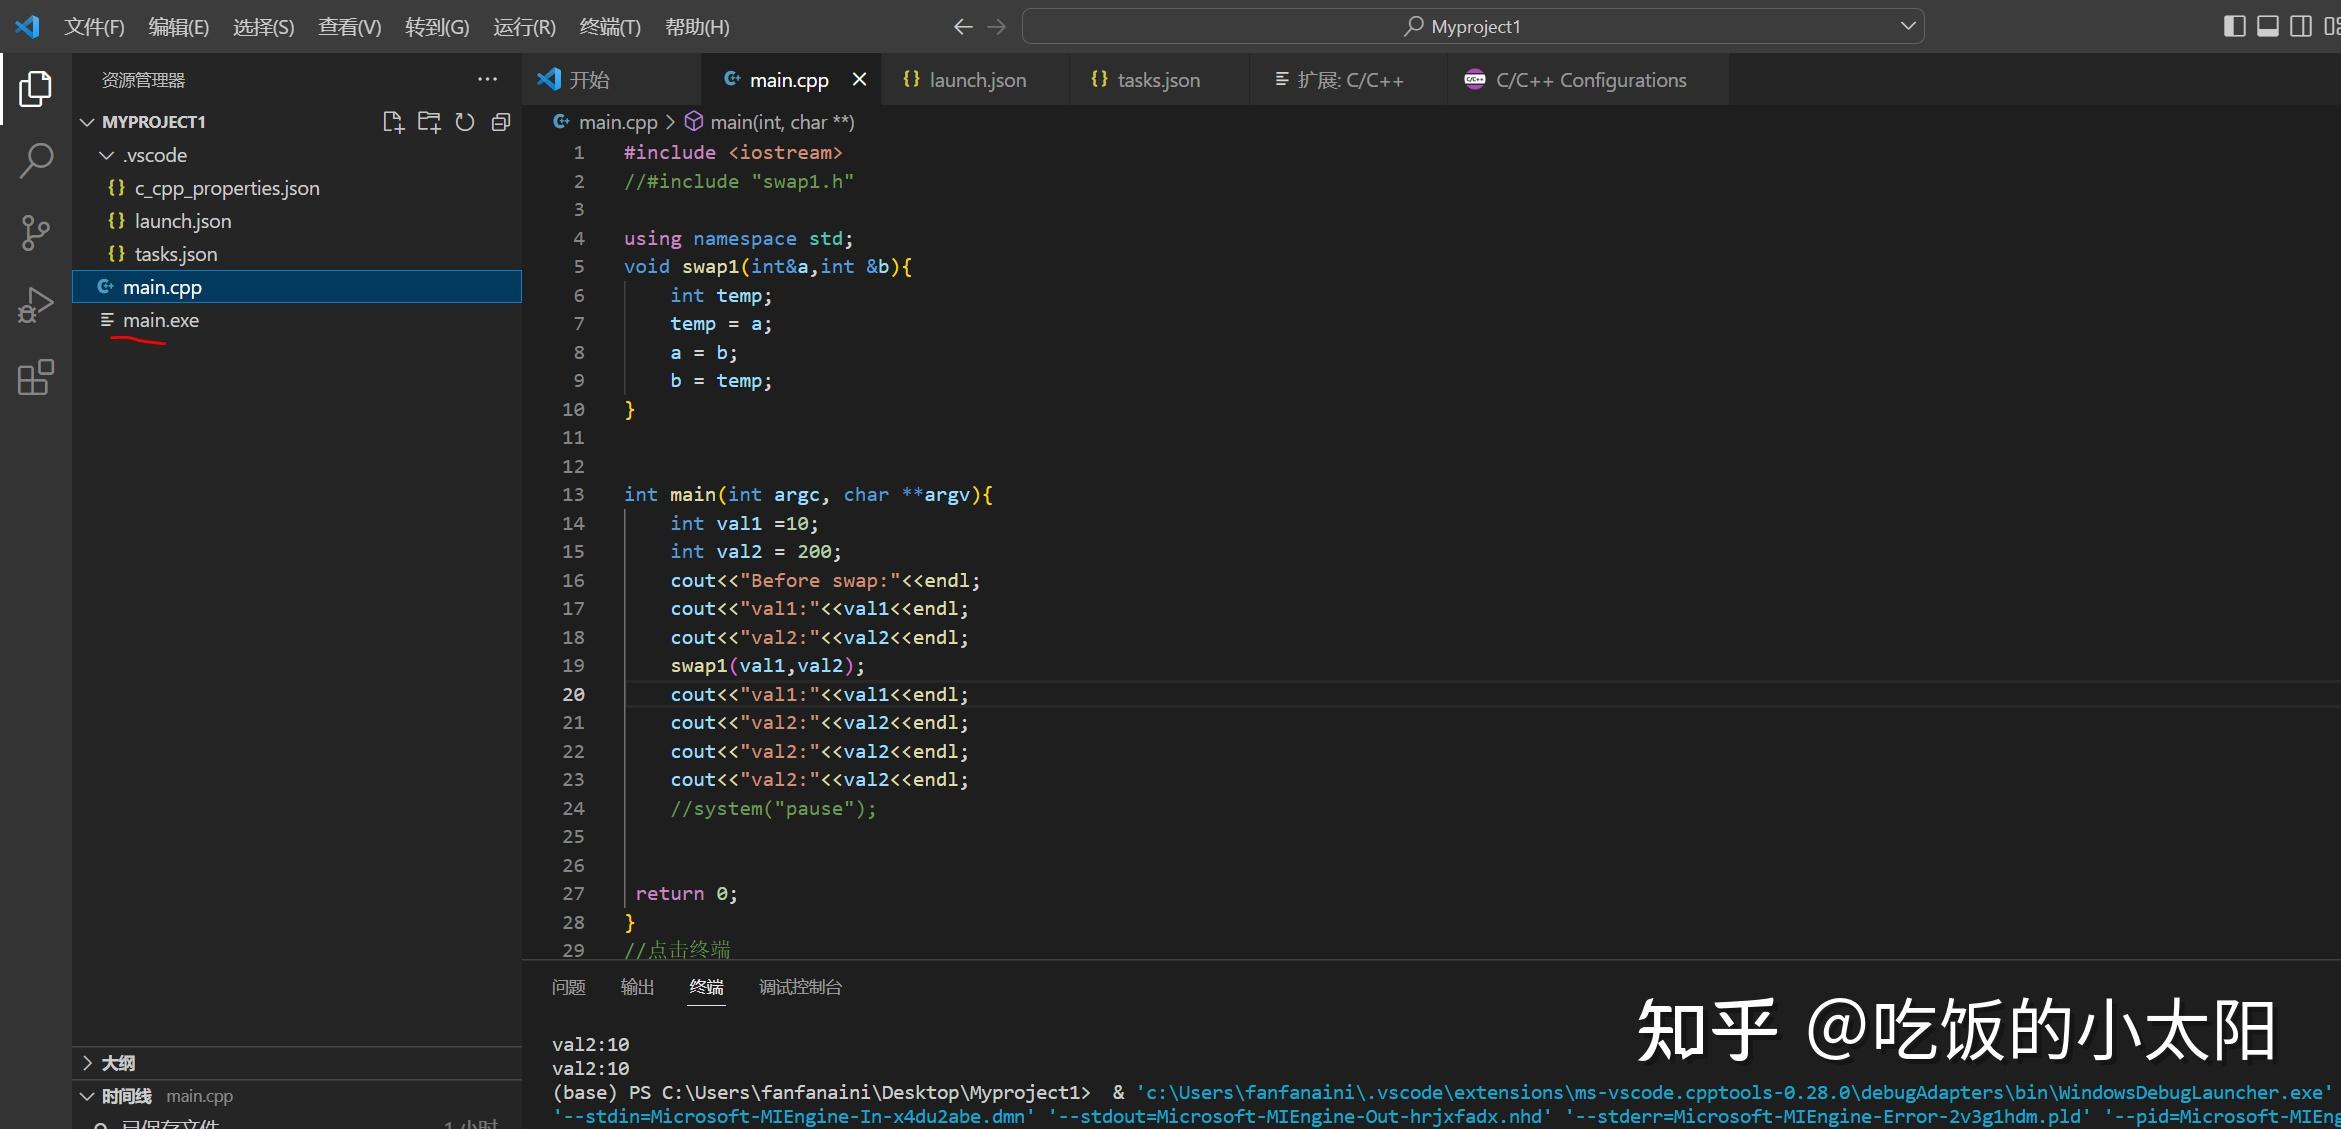Click line number 13 in gutter
This screenshot has width=2341, height=1129.
tap(573, 495)
